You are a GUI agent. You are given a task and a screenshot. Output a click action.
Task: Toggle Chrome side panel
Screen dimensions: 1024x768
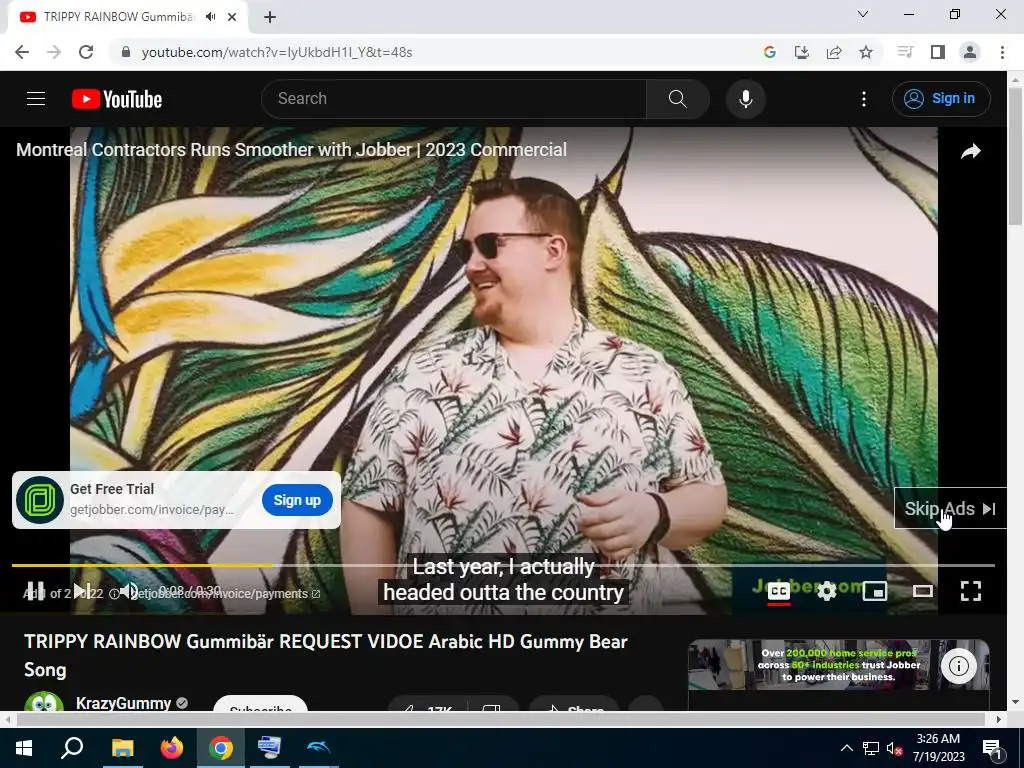click(938, 52)
